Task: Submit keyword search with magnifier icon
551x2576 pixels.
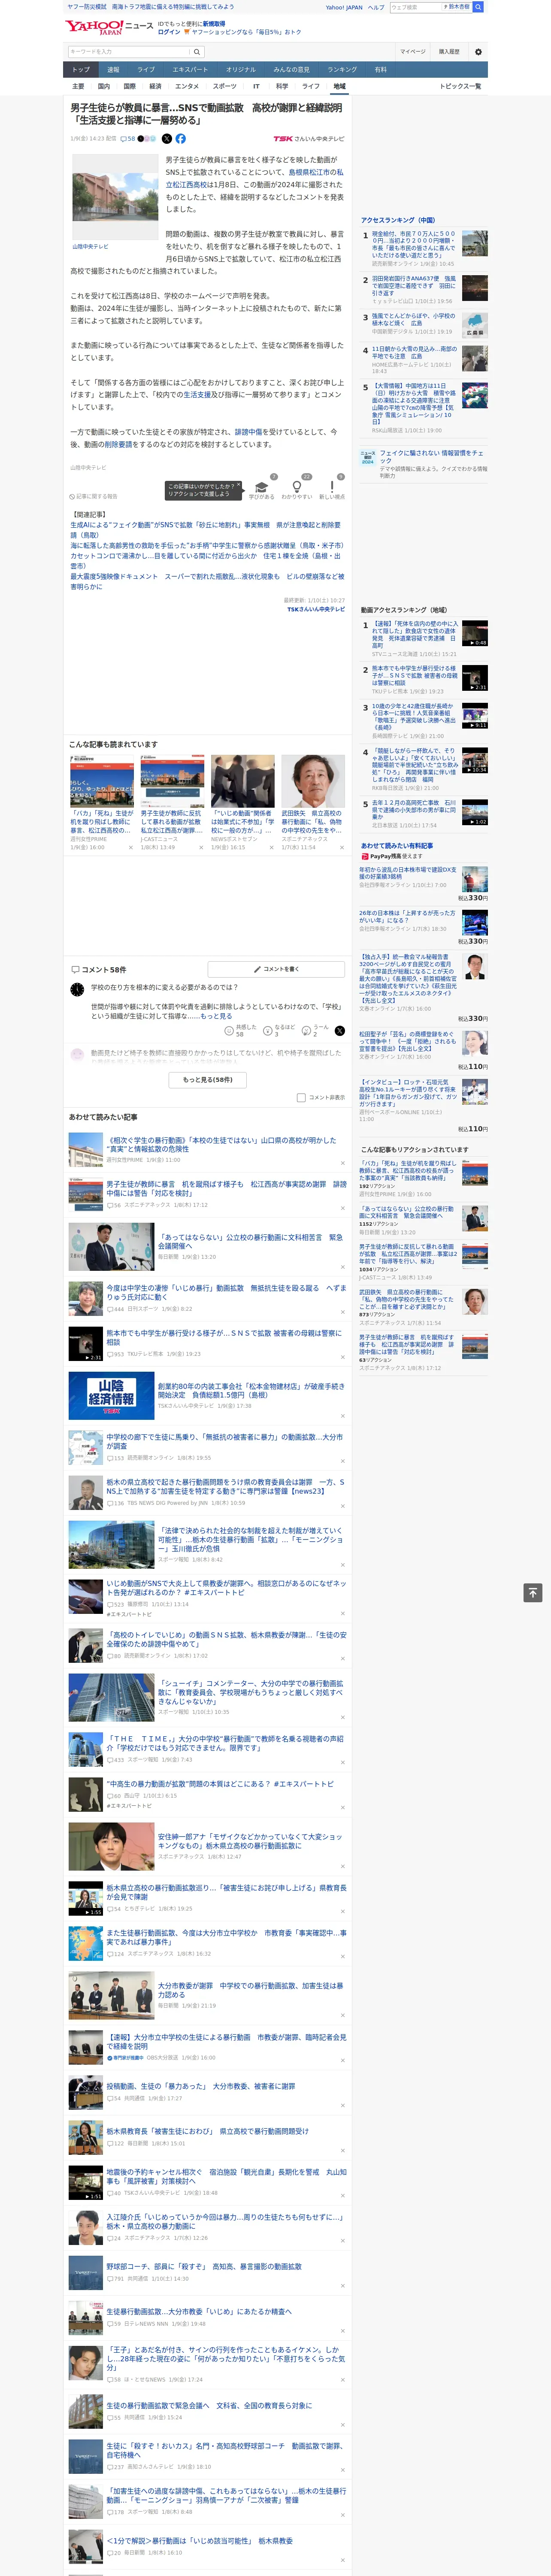Action: click(x=197, y=52)
